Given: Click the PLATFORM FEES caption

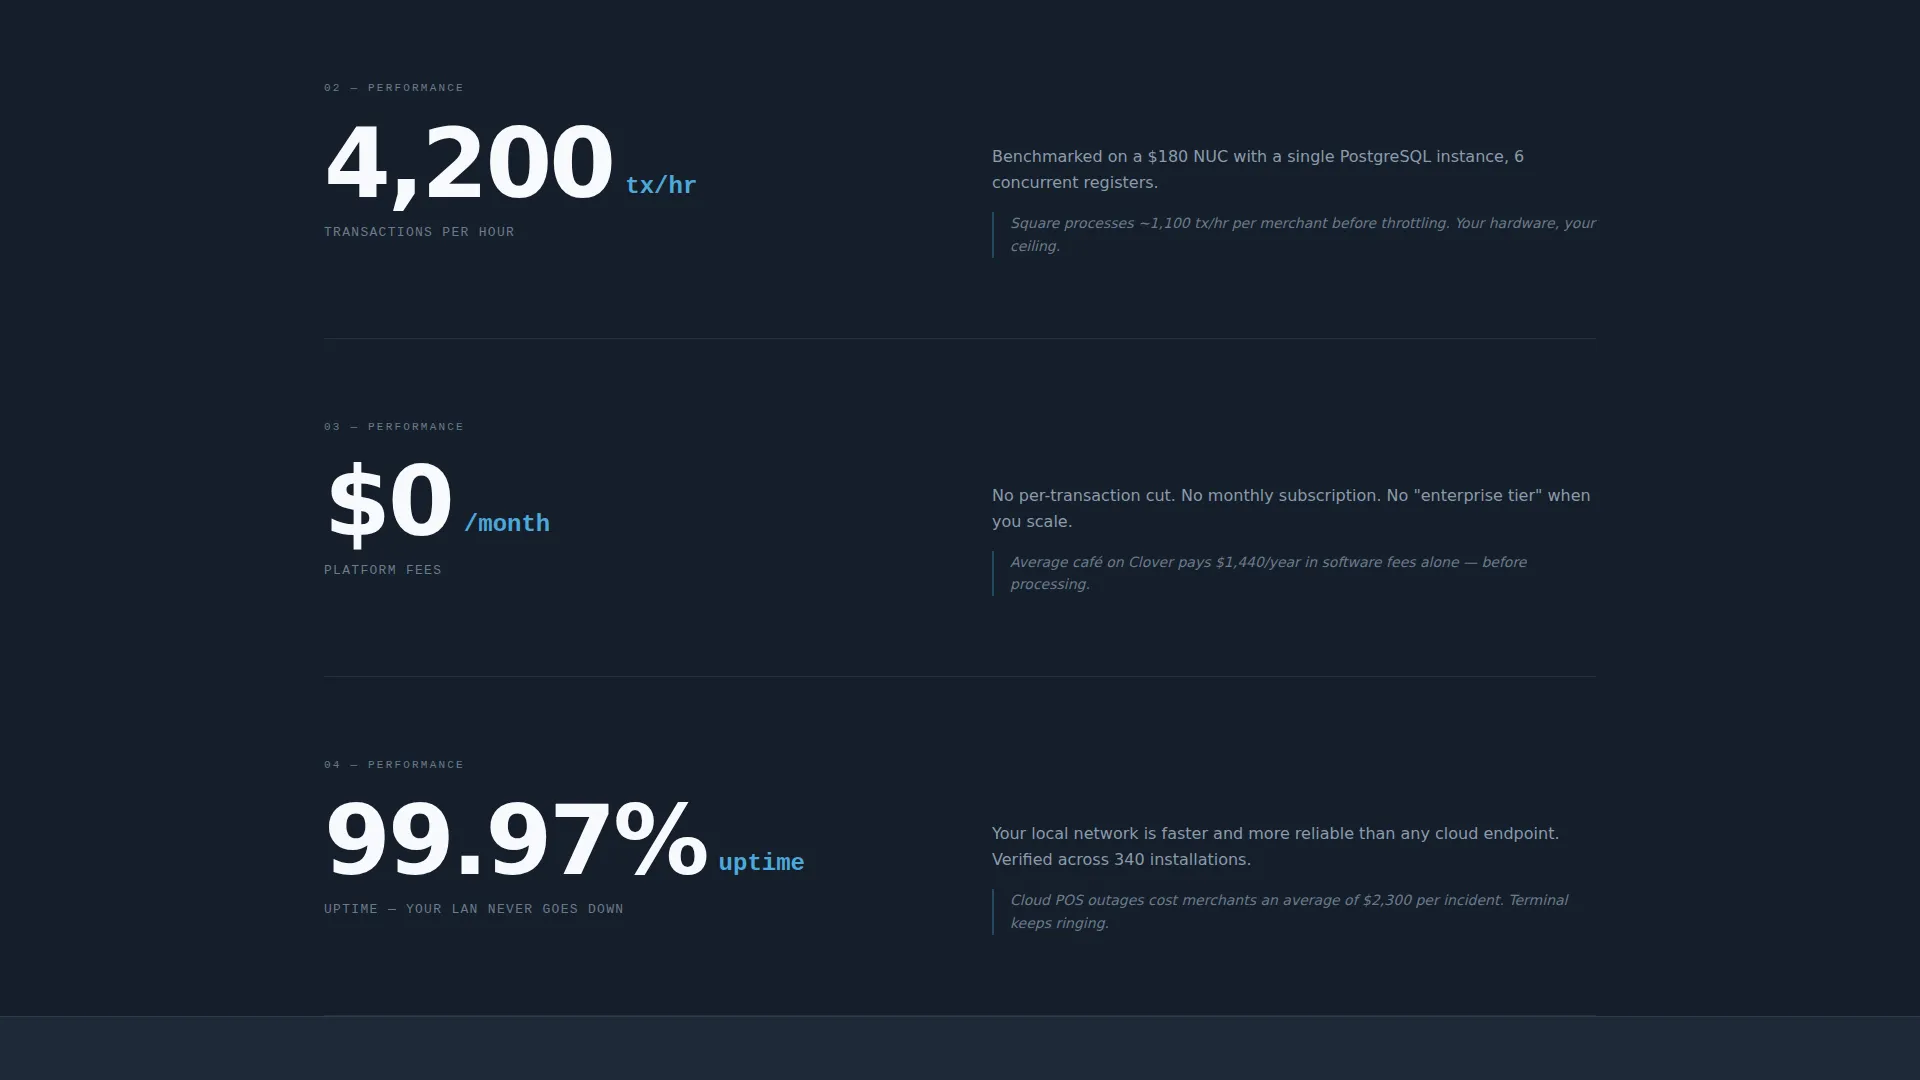Looking at the screenshot, I should (383, 570).
